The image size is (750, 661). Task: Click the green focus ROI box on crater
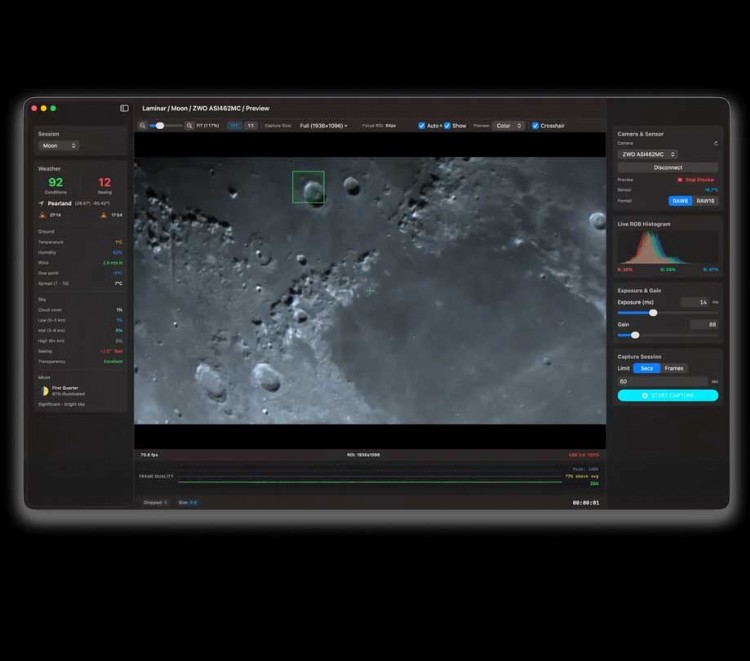309,187
